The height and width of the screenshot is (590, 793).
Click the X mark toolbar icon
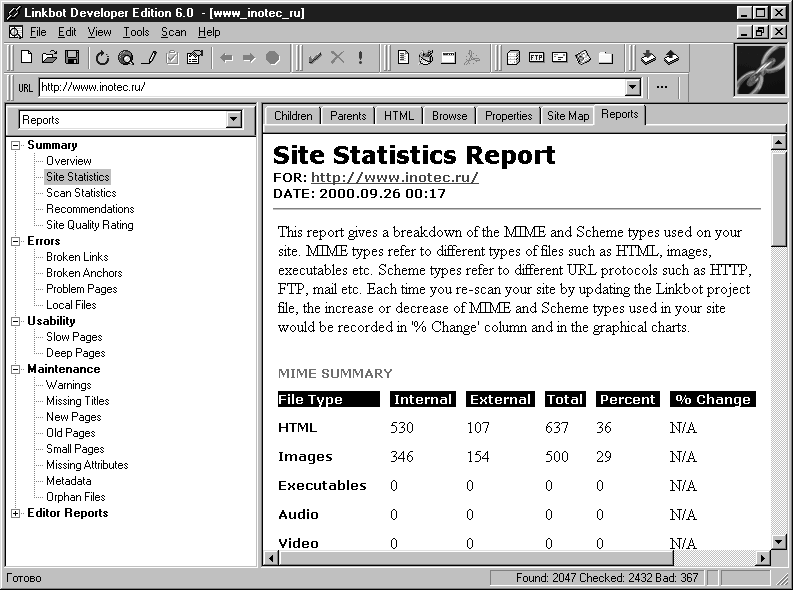coord(337,58)
